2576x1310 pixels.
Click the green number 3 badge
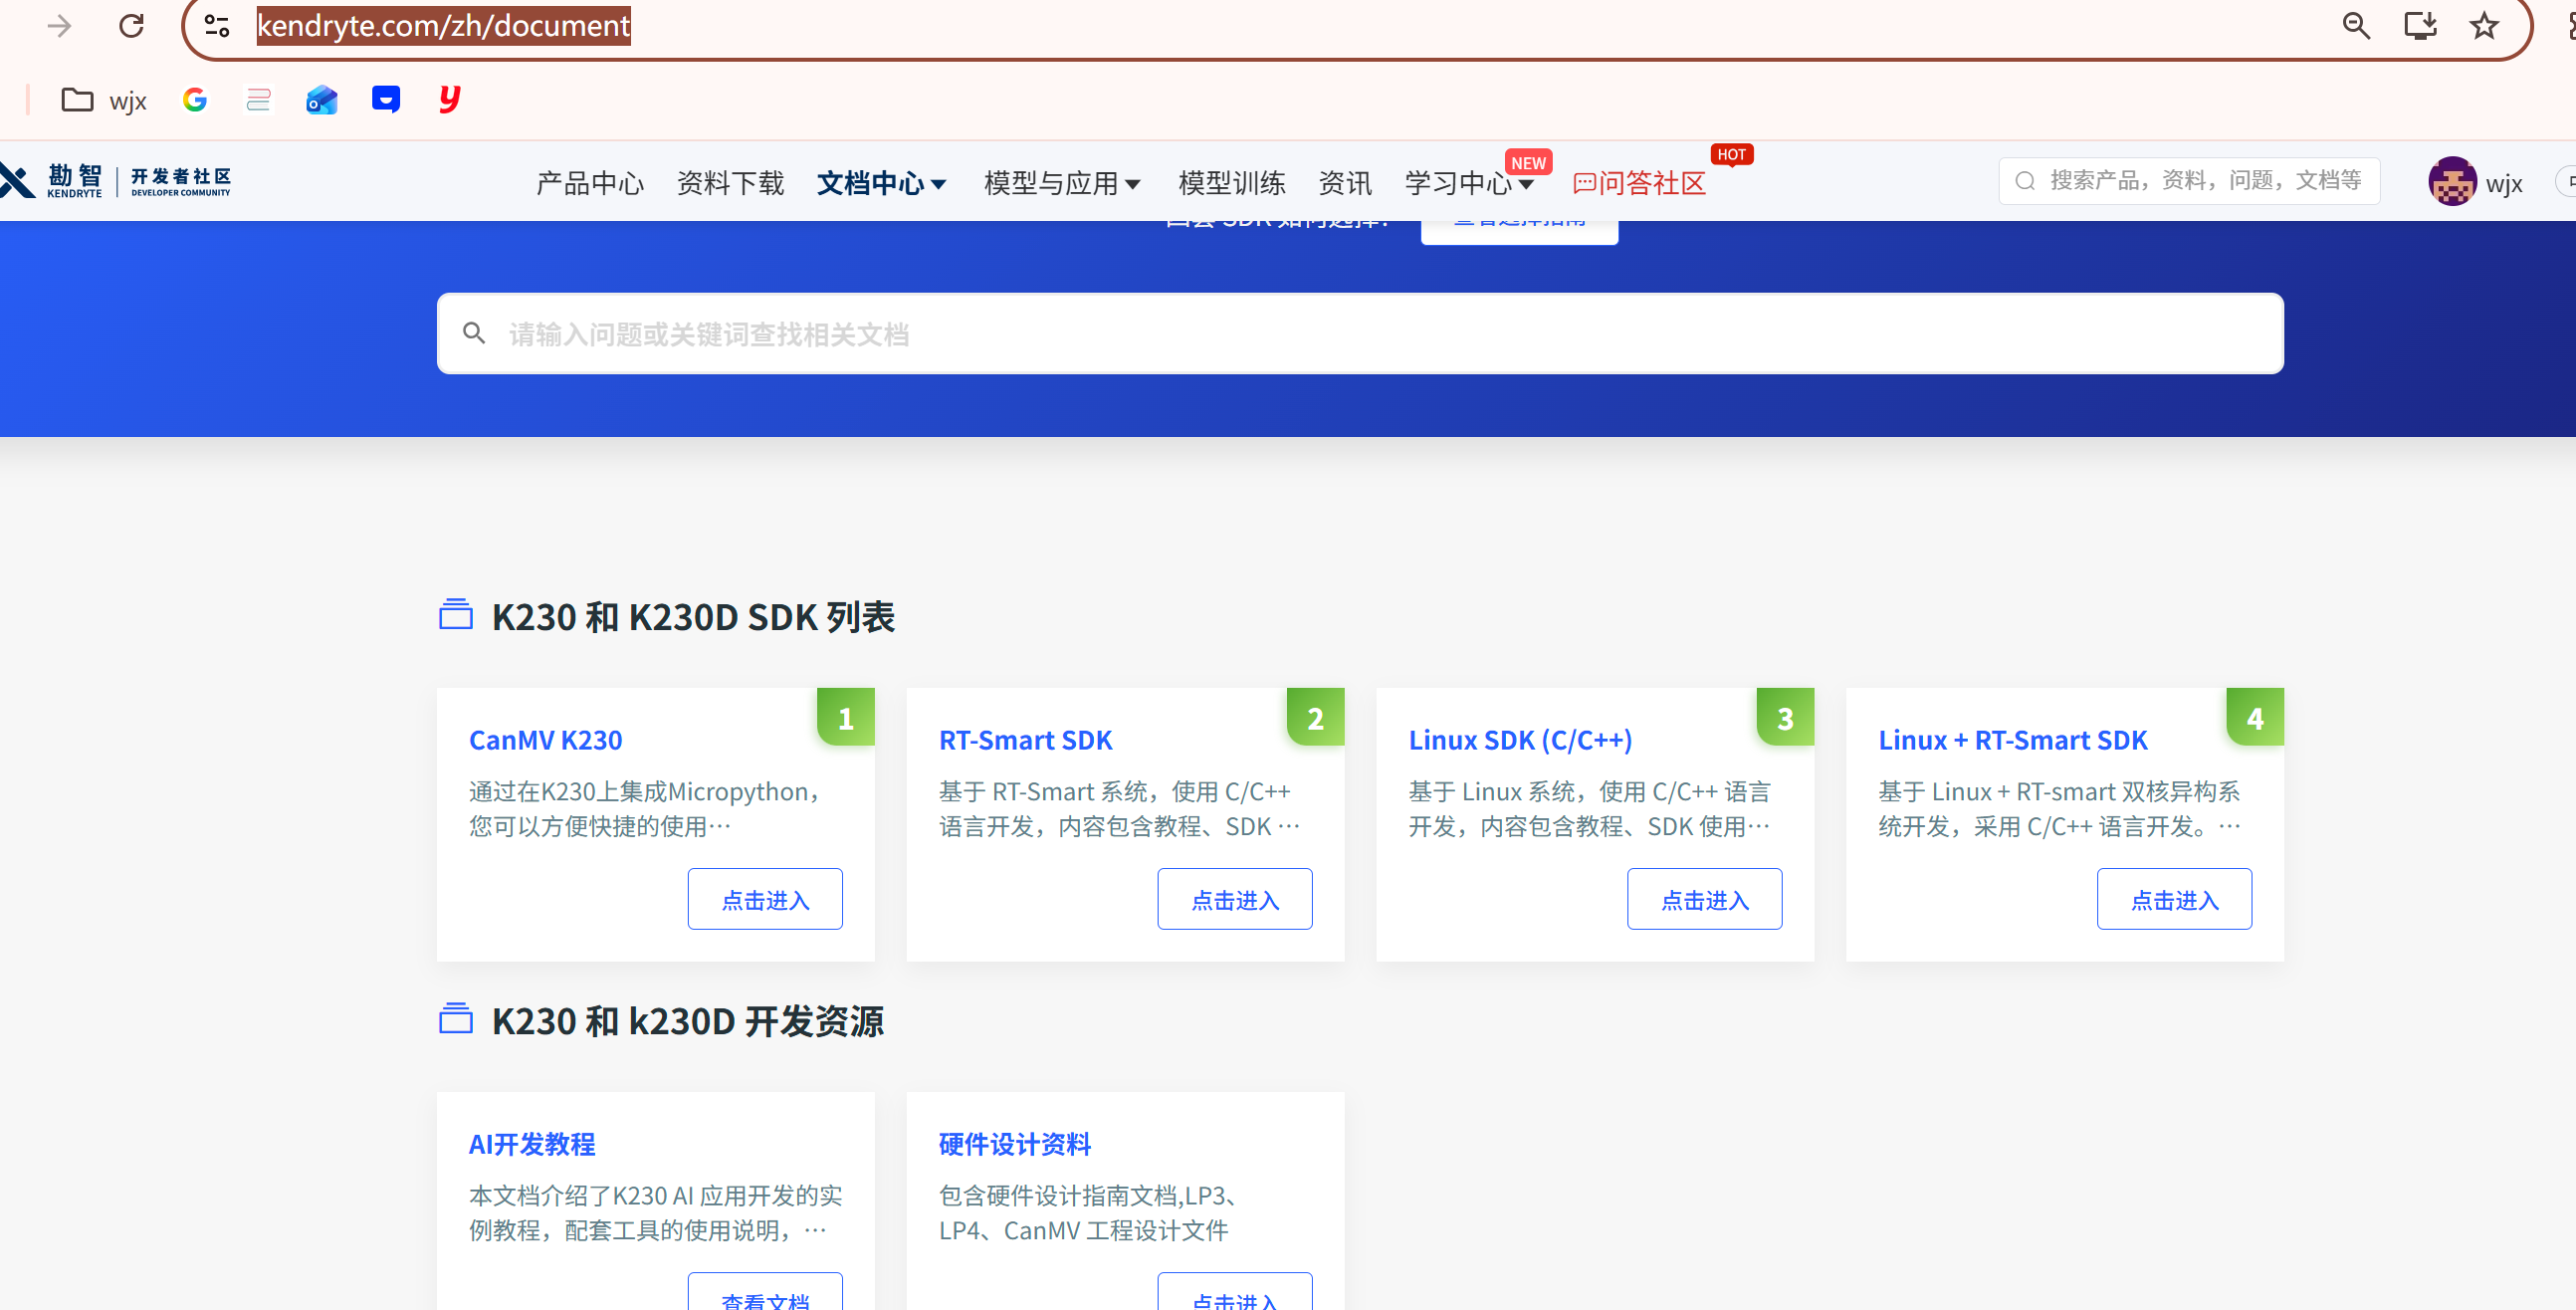1786,717
